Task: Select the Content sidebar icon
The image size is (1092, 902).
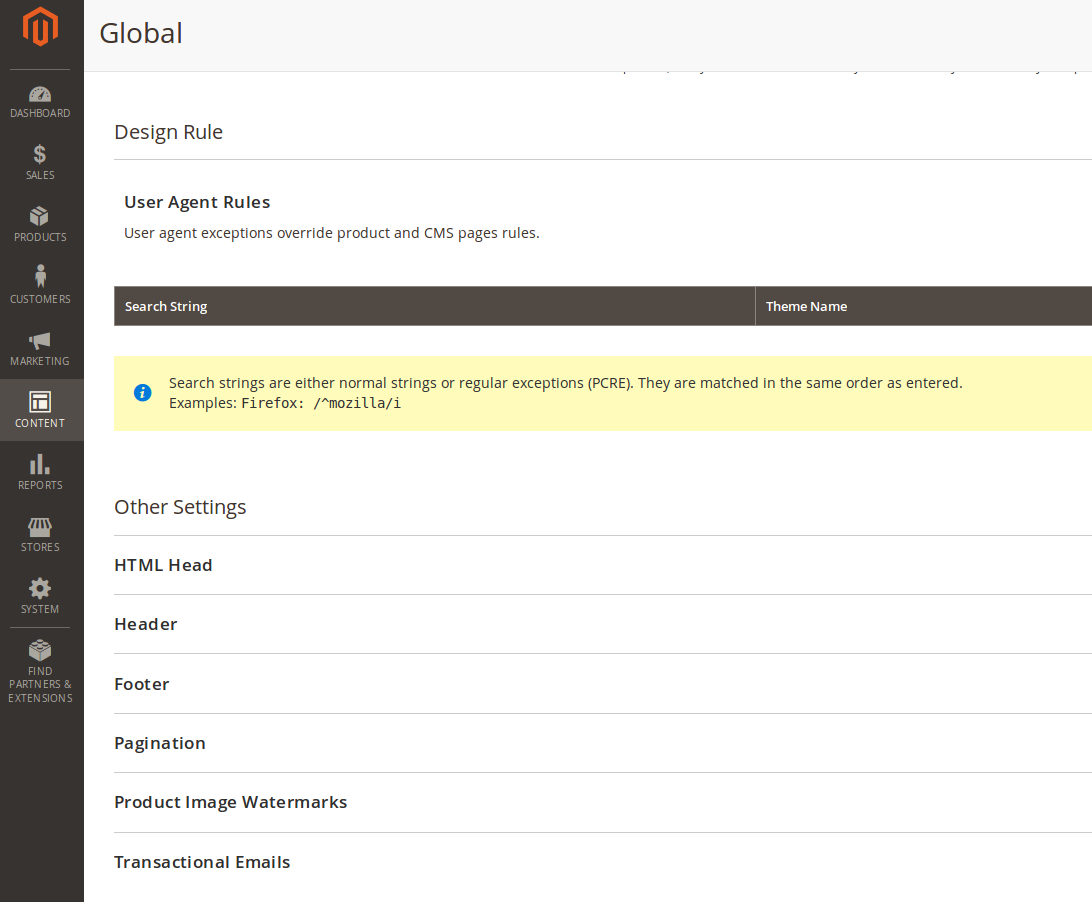Action: click(40, 409)
